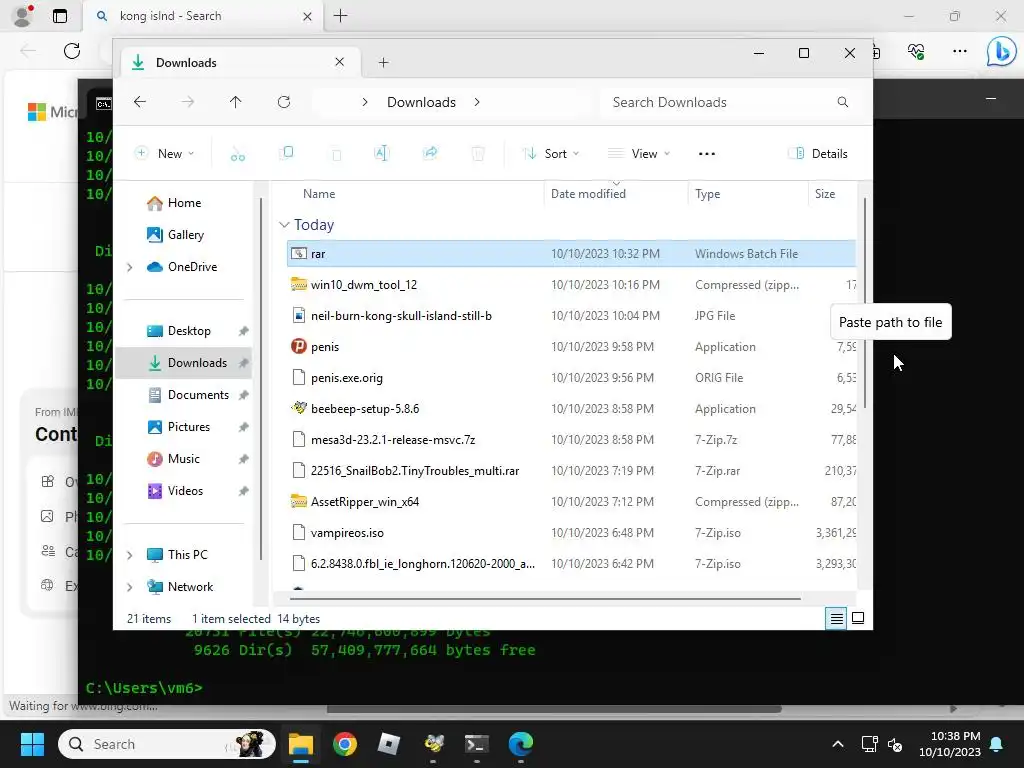This screenshot has width=1024, height=768.
Task: Click the Paste clipboard icon in toolbar
Action: (x=336, y=154)
